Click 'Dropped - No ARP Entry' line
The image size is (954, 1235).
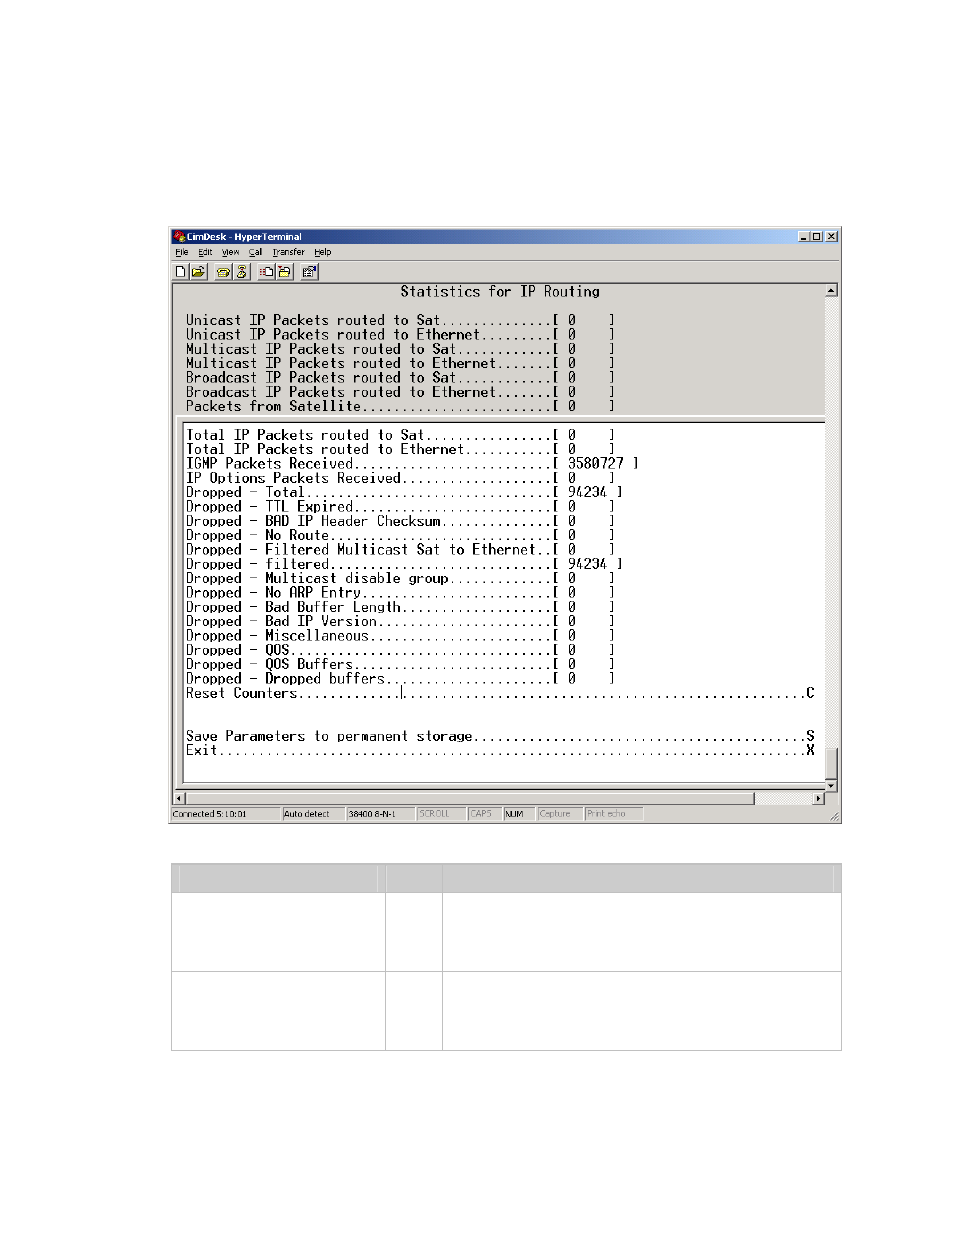(400, 592)
